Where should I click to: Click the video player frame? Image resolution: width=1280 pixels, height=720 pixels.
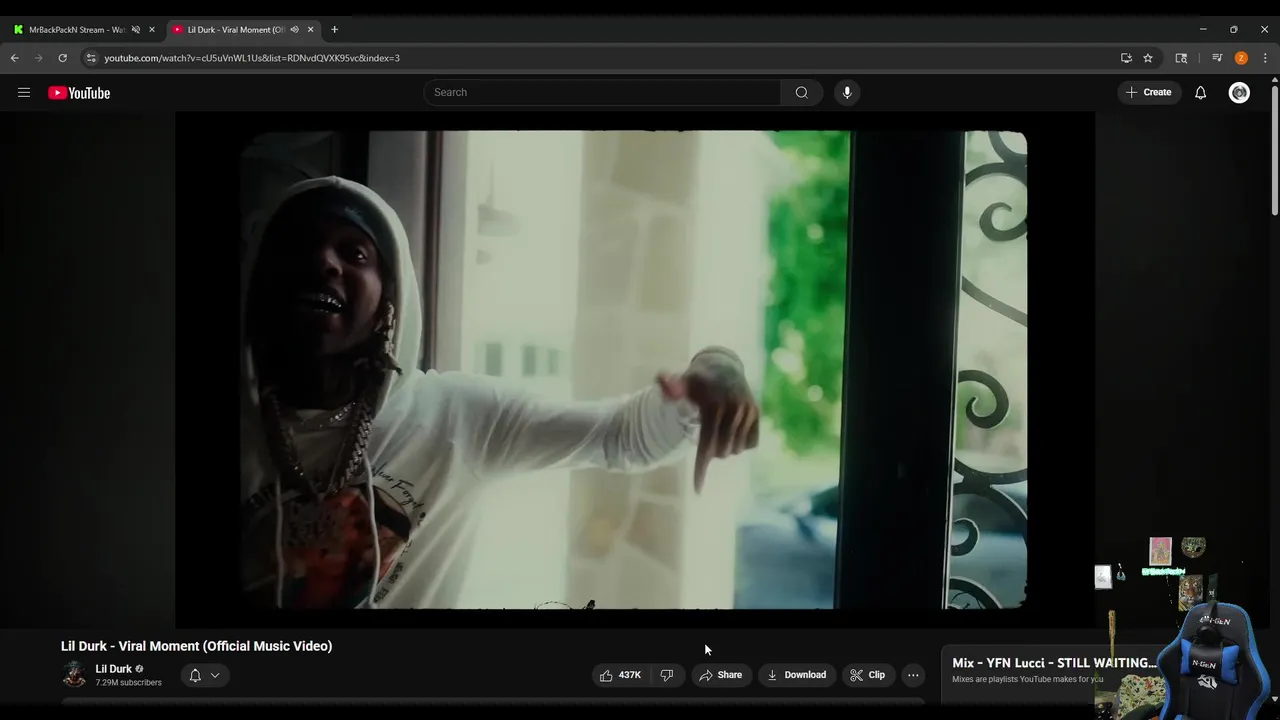[x=634, y=369]
